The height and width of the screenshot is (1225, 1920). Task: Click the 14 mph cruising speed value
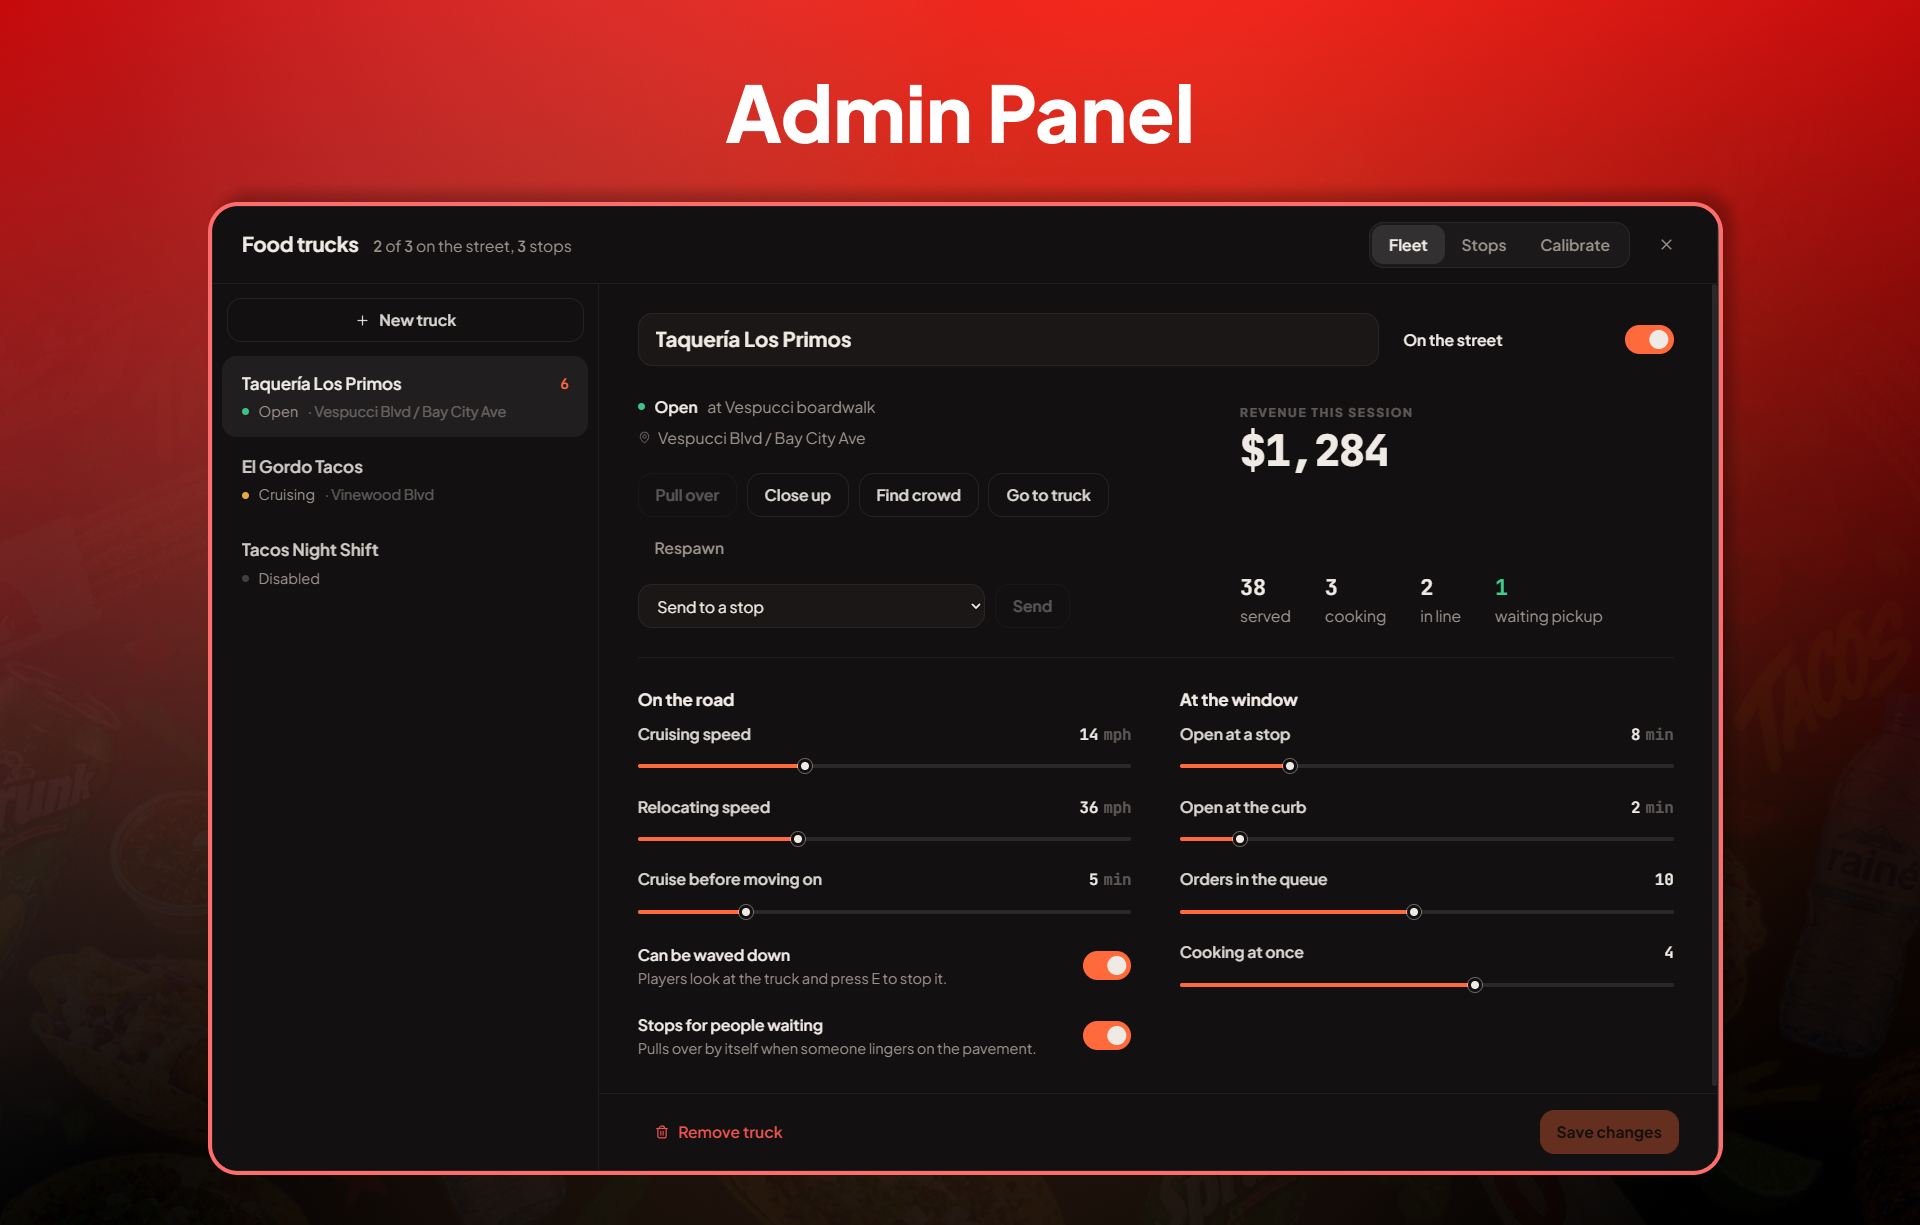(1104, 734)
